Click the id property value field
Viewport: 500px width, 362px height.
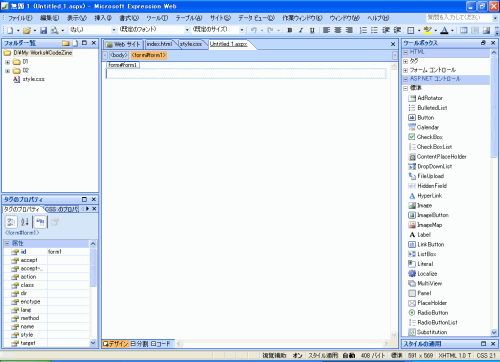click(68, 252)
